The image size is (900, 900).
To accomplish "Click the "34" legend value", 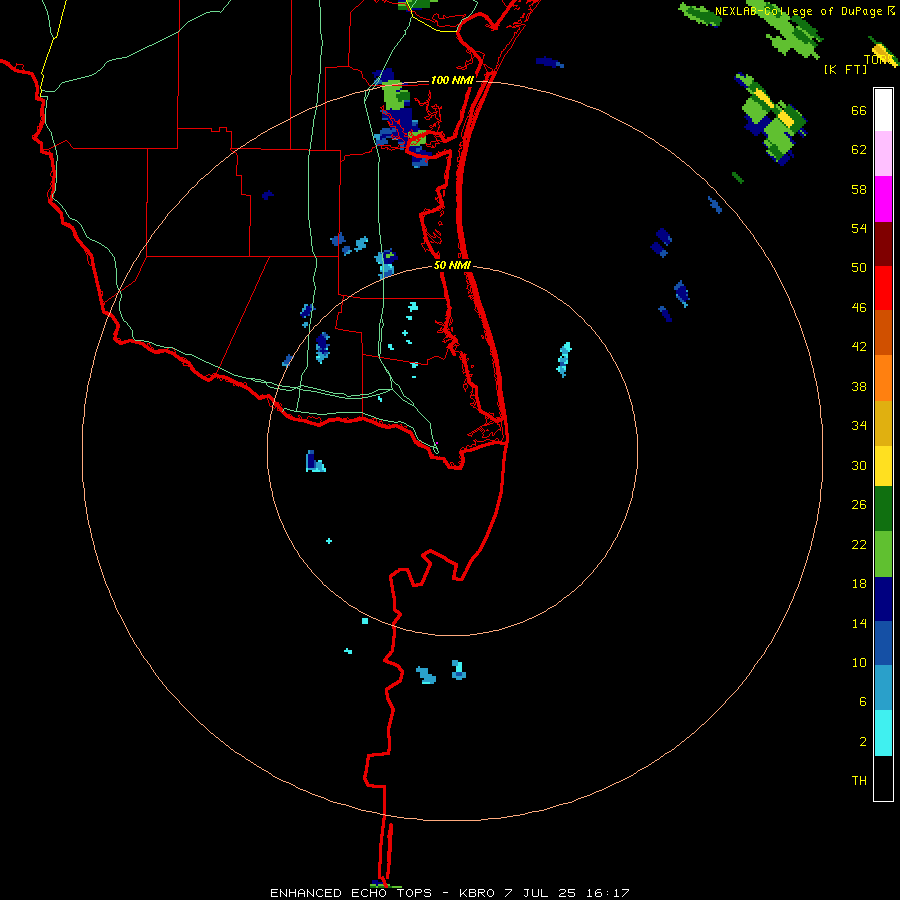I will pyautogui.click(x=859, y=426).
